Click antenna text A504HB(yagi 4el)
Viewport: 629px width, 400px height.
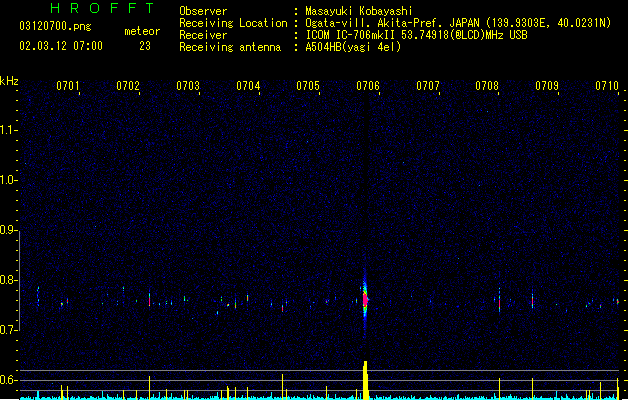click(353, 47)
